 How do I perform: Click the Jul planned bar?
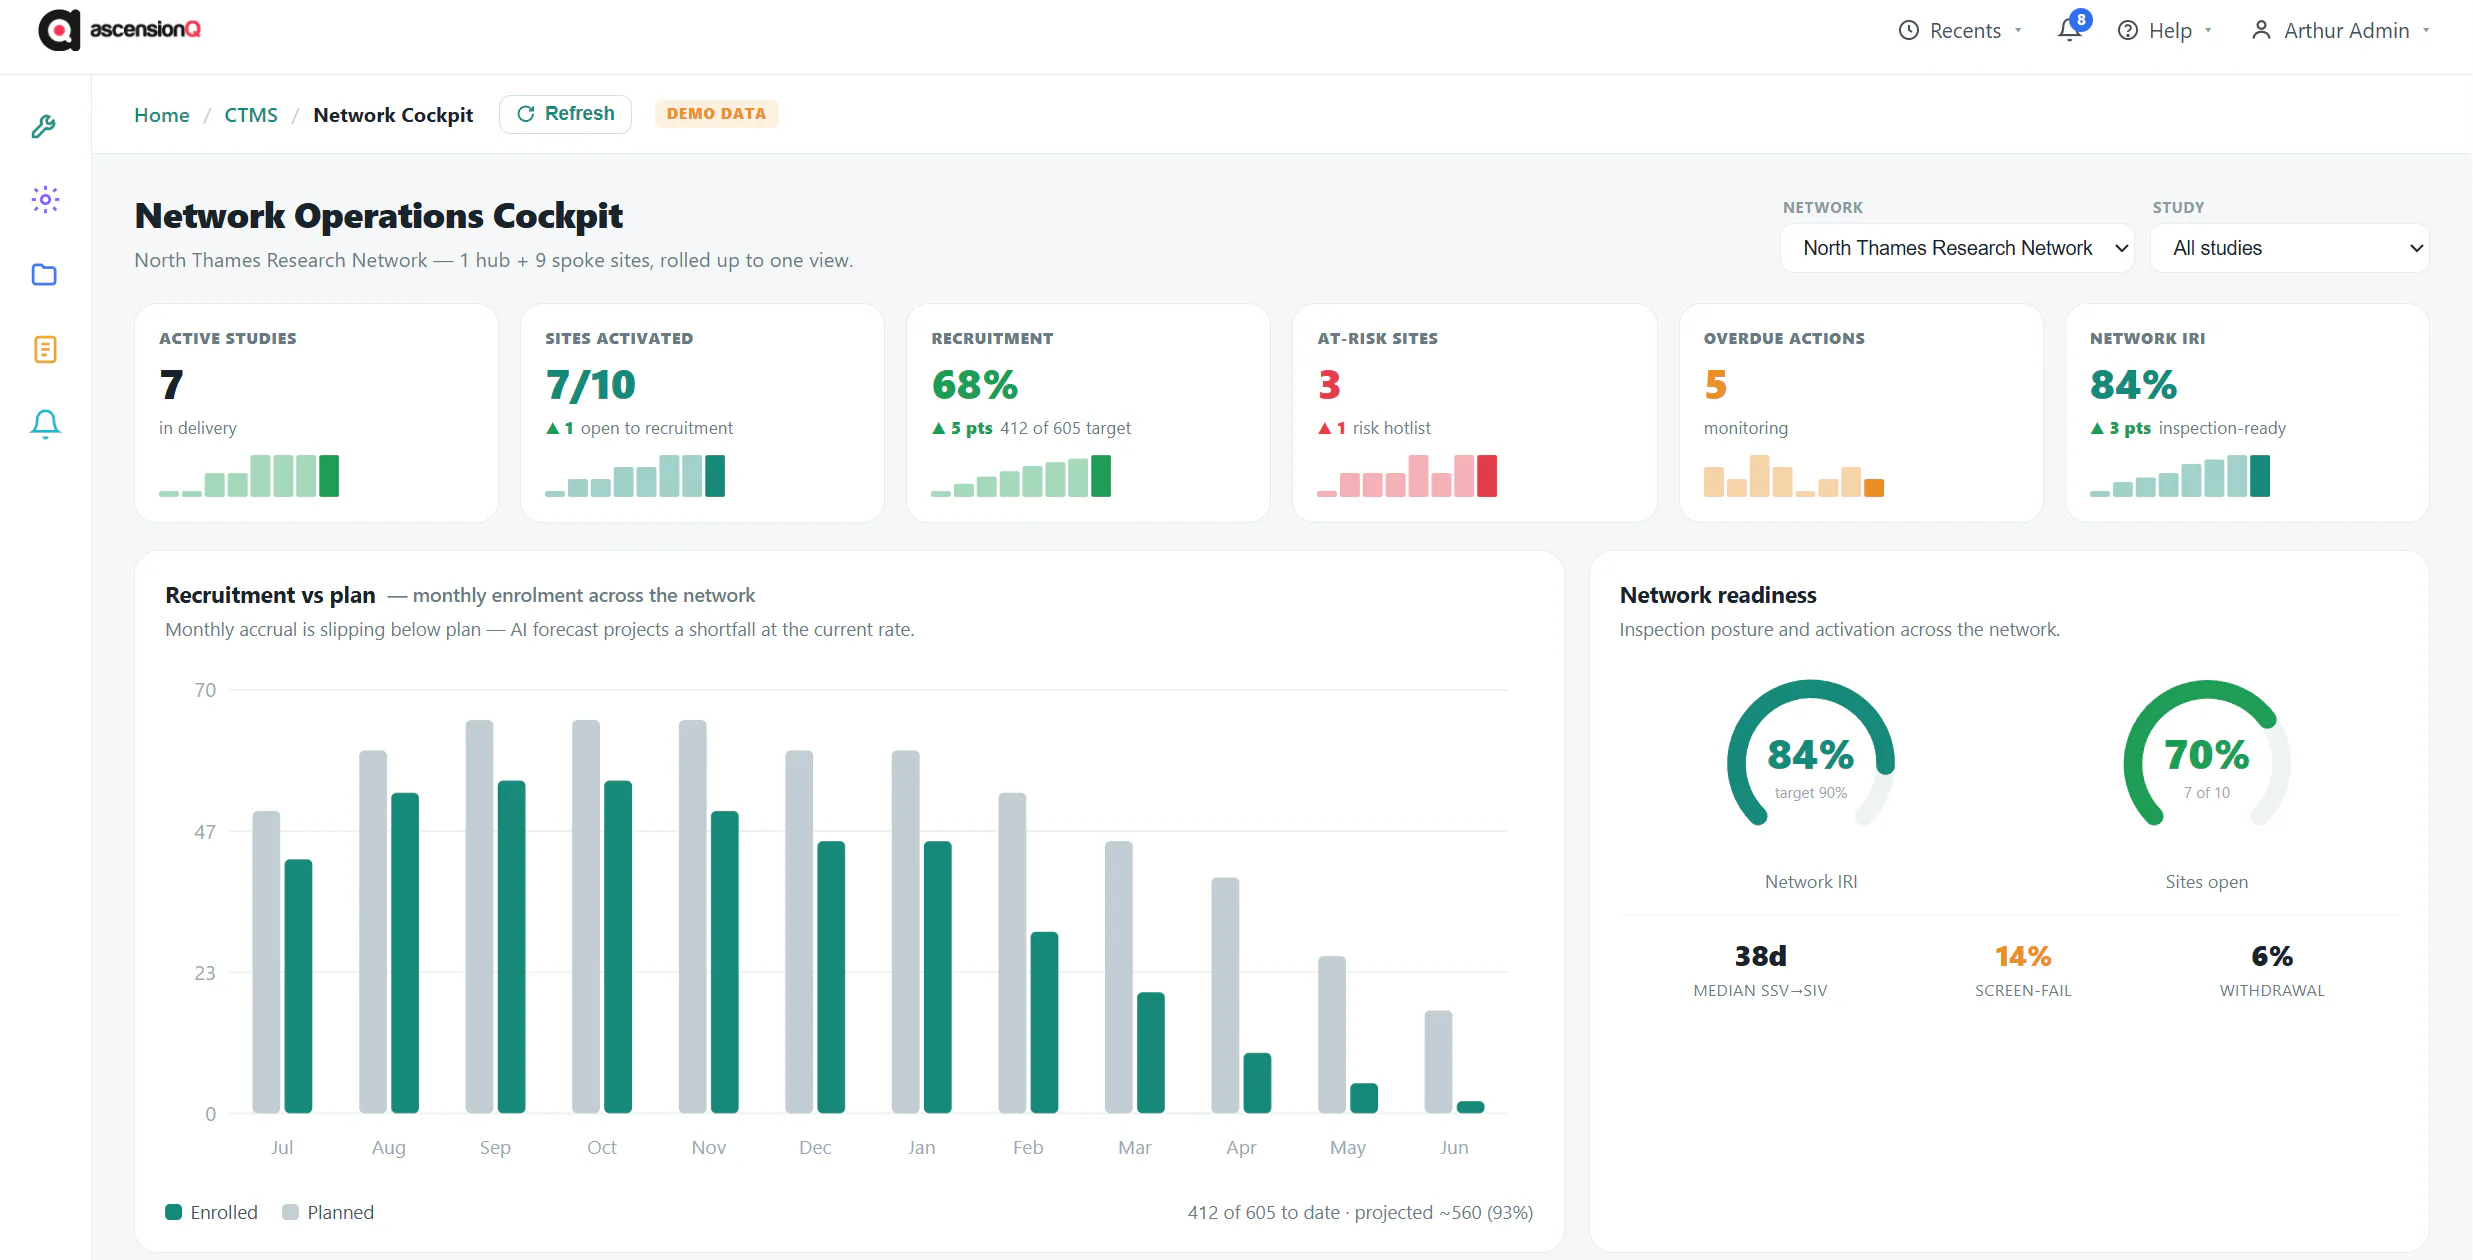[266, 962]
